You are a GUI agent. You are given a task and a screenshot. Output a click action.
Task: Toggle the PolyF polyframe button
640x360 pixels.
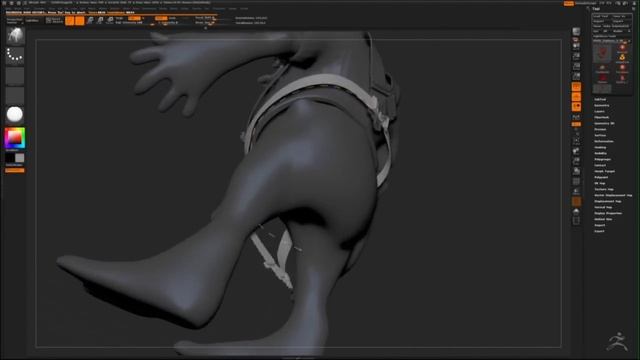pyautogui.click(x=576, y=182)
